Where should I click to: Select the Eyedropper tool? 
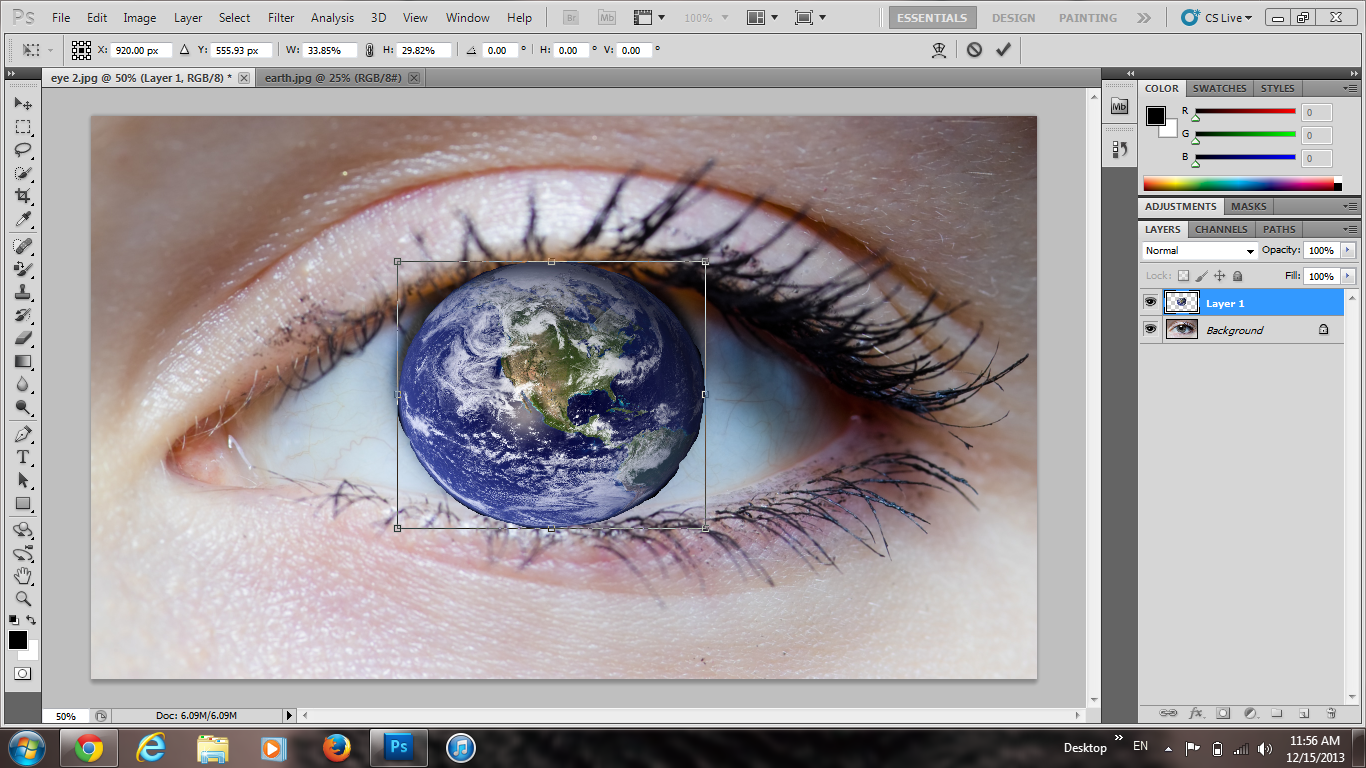[22, 219]
